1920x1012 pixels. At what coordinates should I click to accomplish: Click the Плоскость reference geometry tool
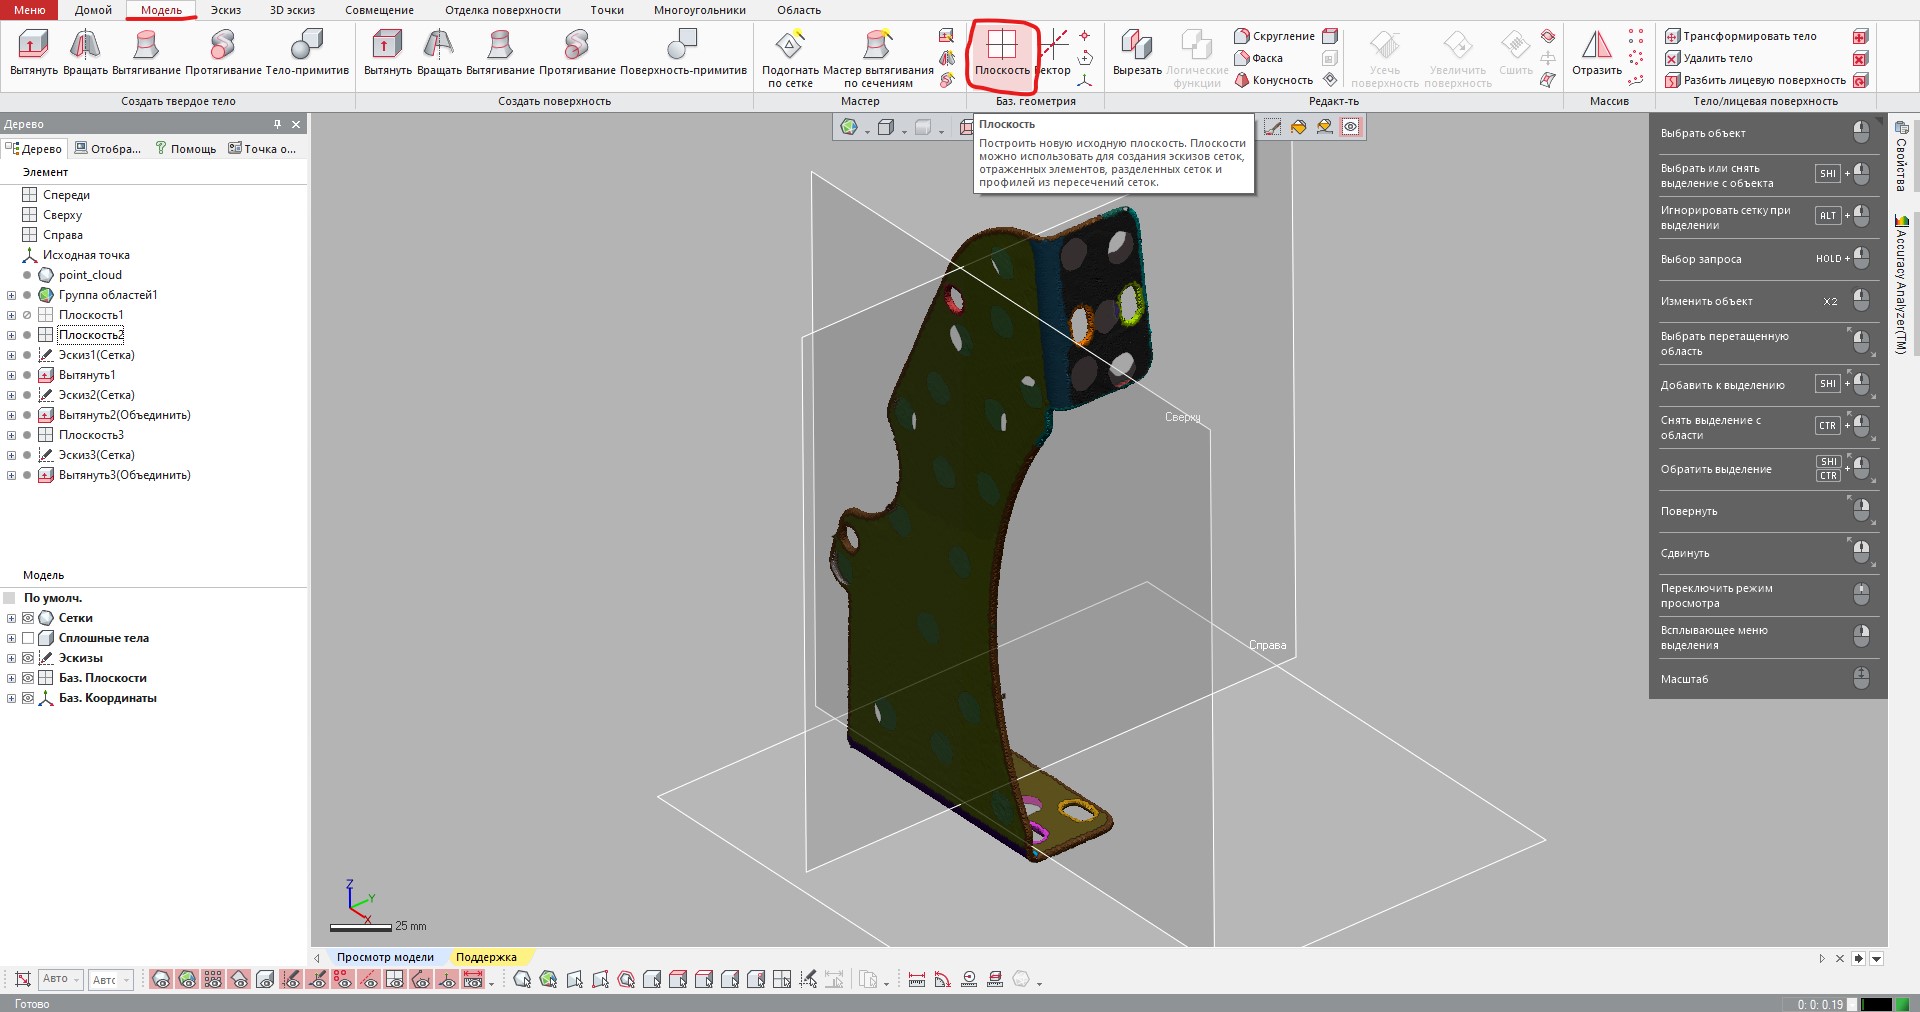1002,52
